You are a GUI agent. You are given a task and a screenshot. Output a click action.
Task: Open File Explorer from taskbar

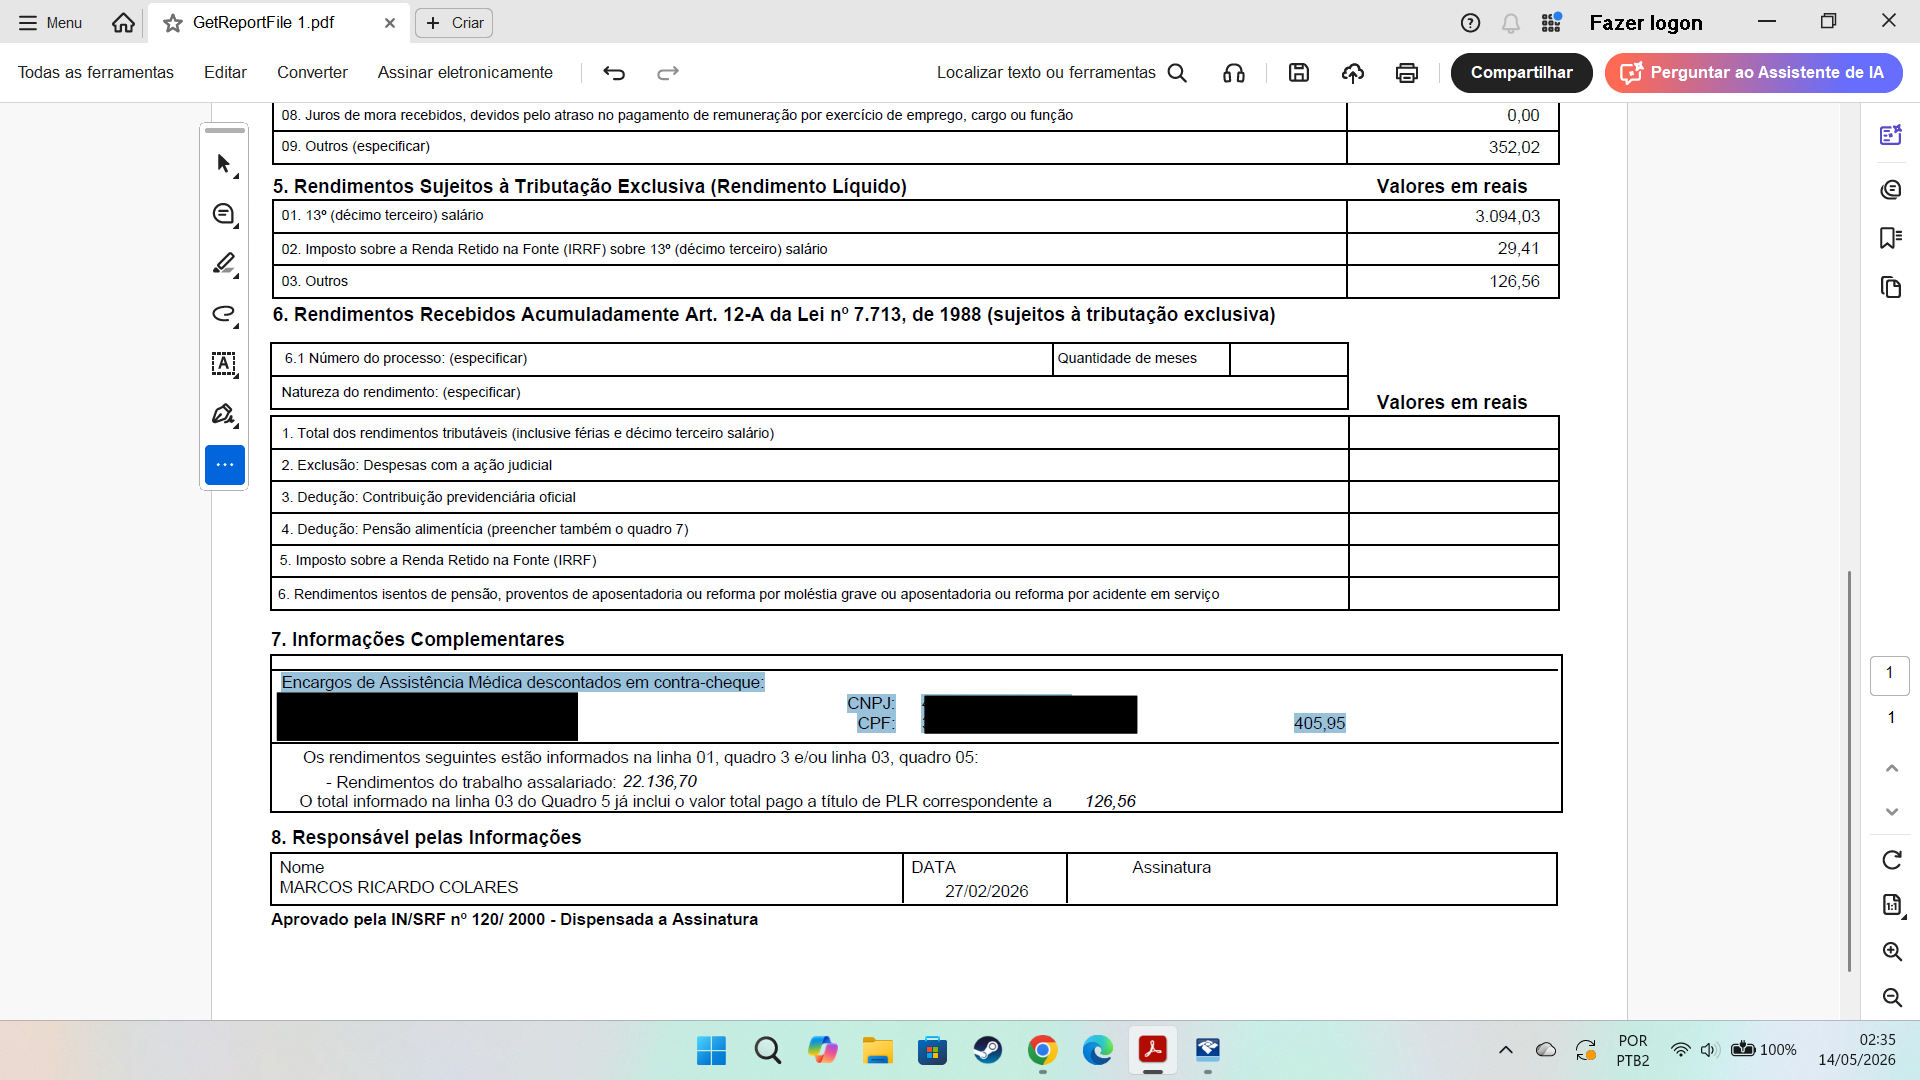pos(878,1050)
